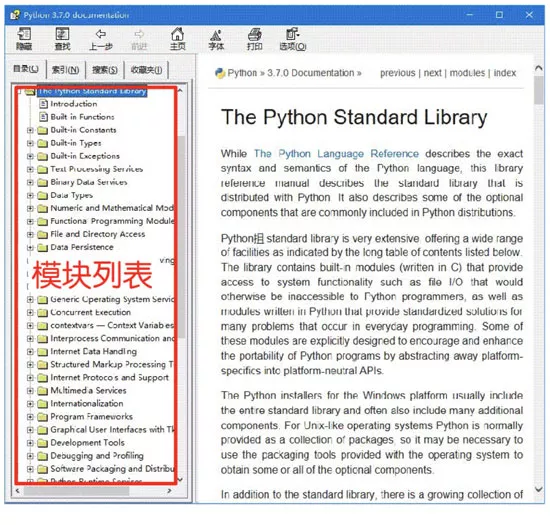The height and width of the screenshot is (525, 550).
Task: Click the 'next' navigation link
Action: (432, 73)
